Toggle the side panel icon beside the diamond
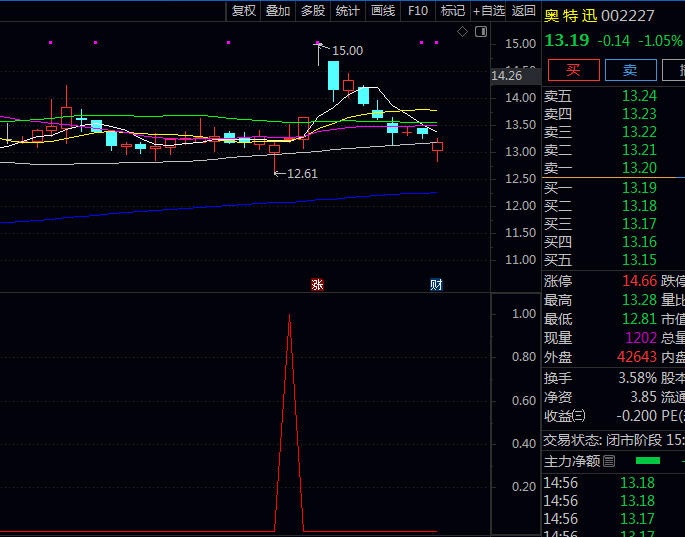Screen dimensions: 685x537 click(481, 32)
